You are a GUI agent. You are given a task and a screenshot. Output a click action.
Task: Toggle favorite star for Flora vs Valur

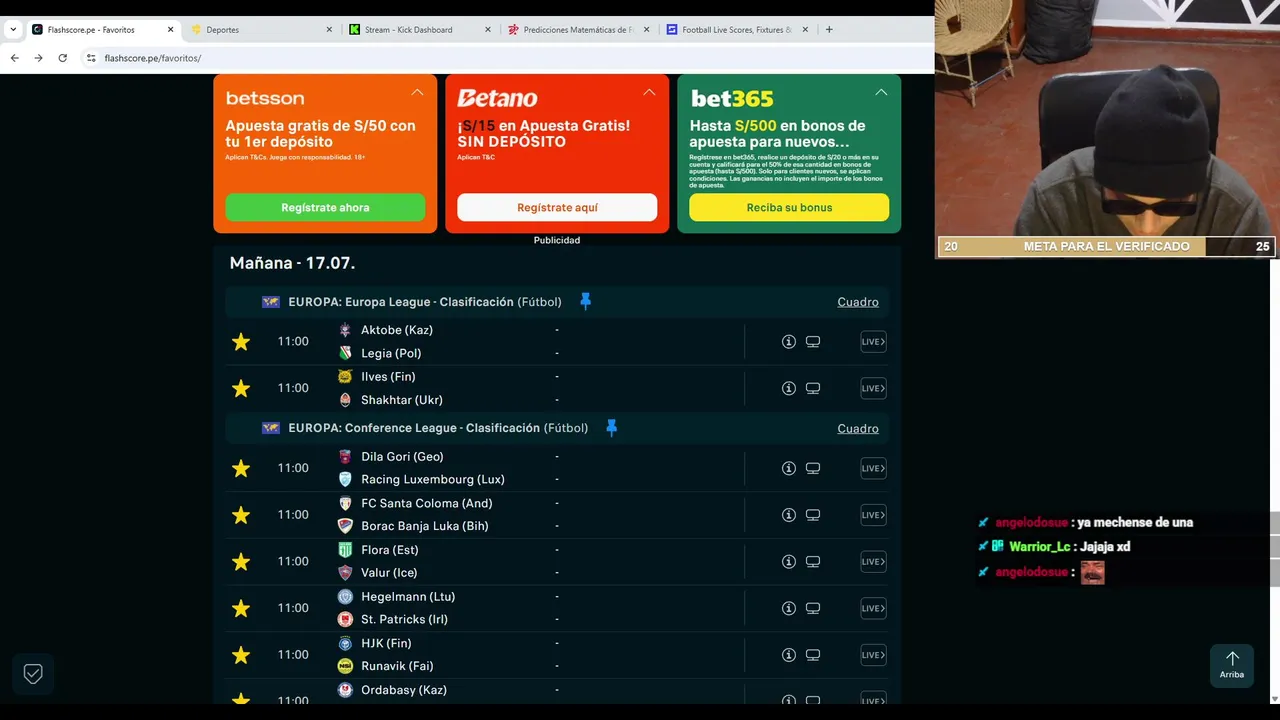coord(241,562)
